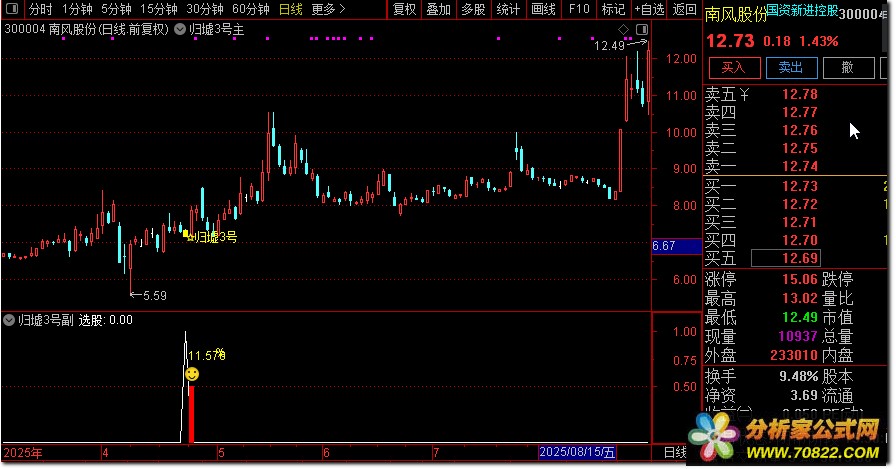Activate the 画线 drawing tool
Image resolution: width=896 pixels, height=469 pixels.
click(x=543, y=9)
